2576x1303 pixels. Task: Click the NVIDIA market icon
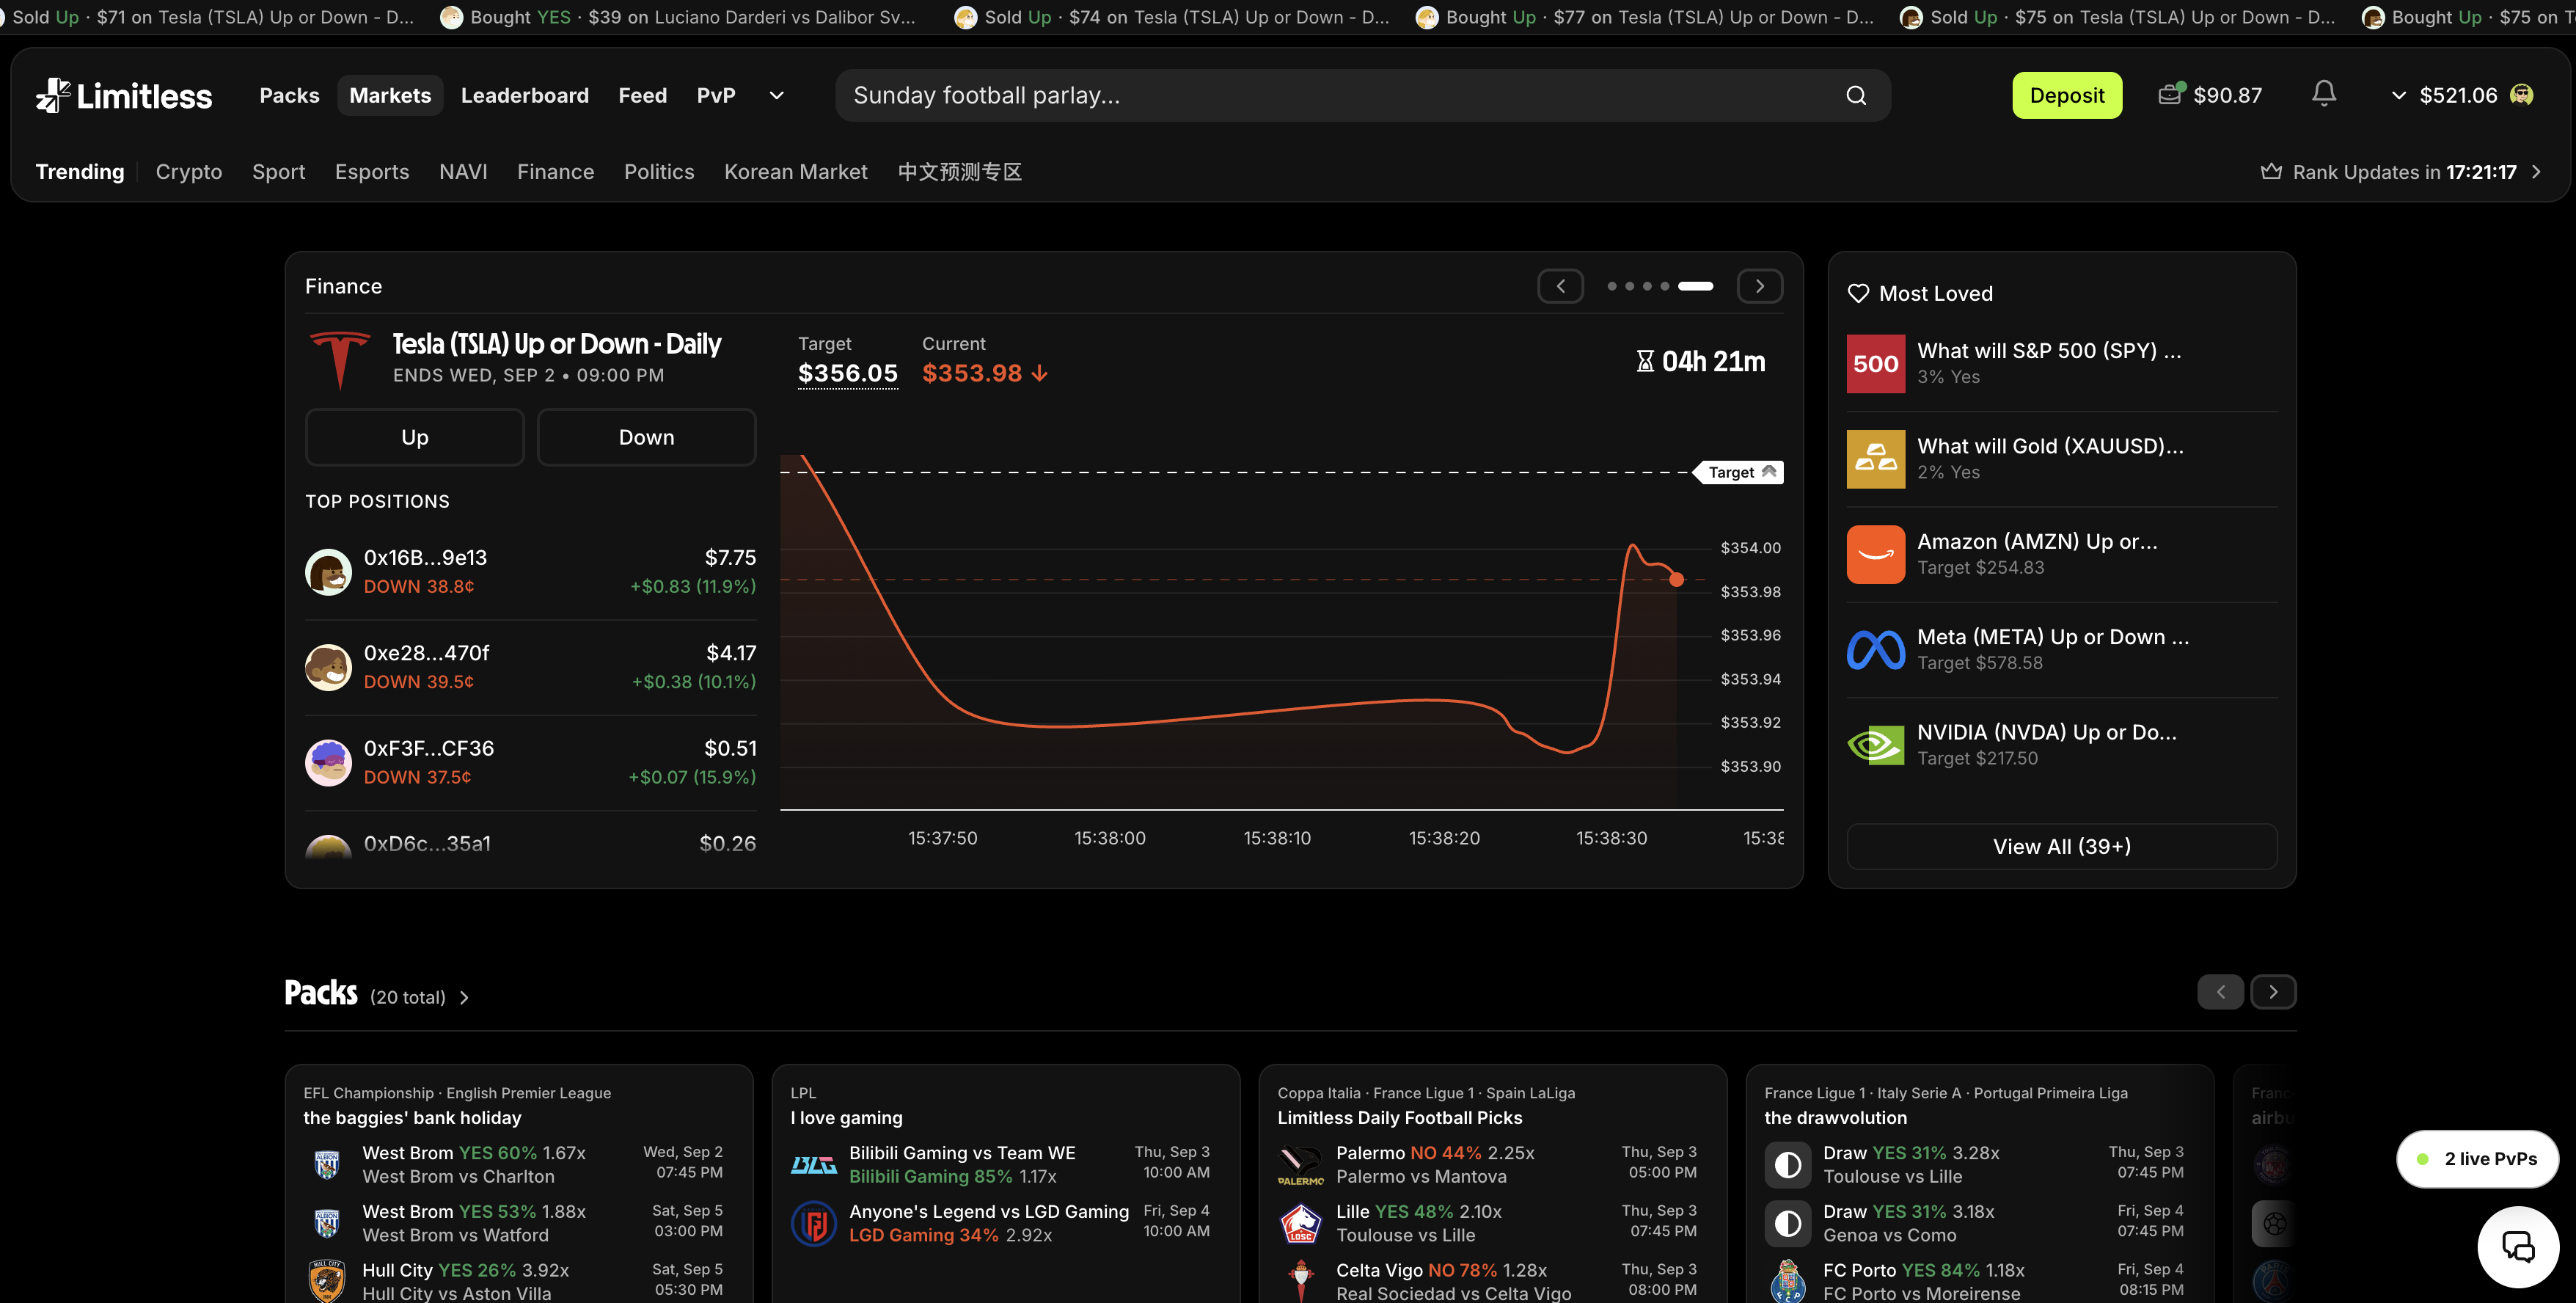1875,745
